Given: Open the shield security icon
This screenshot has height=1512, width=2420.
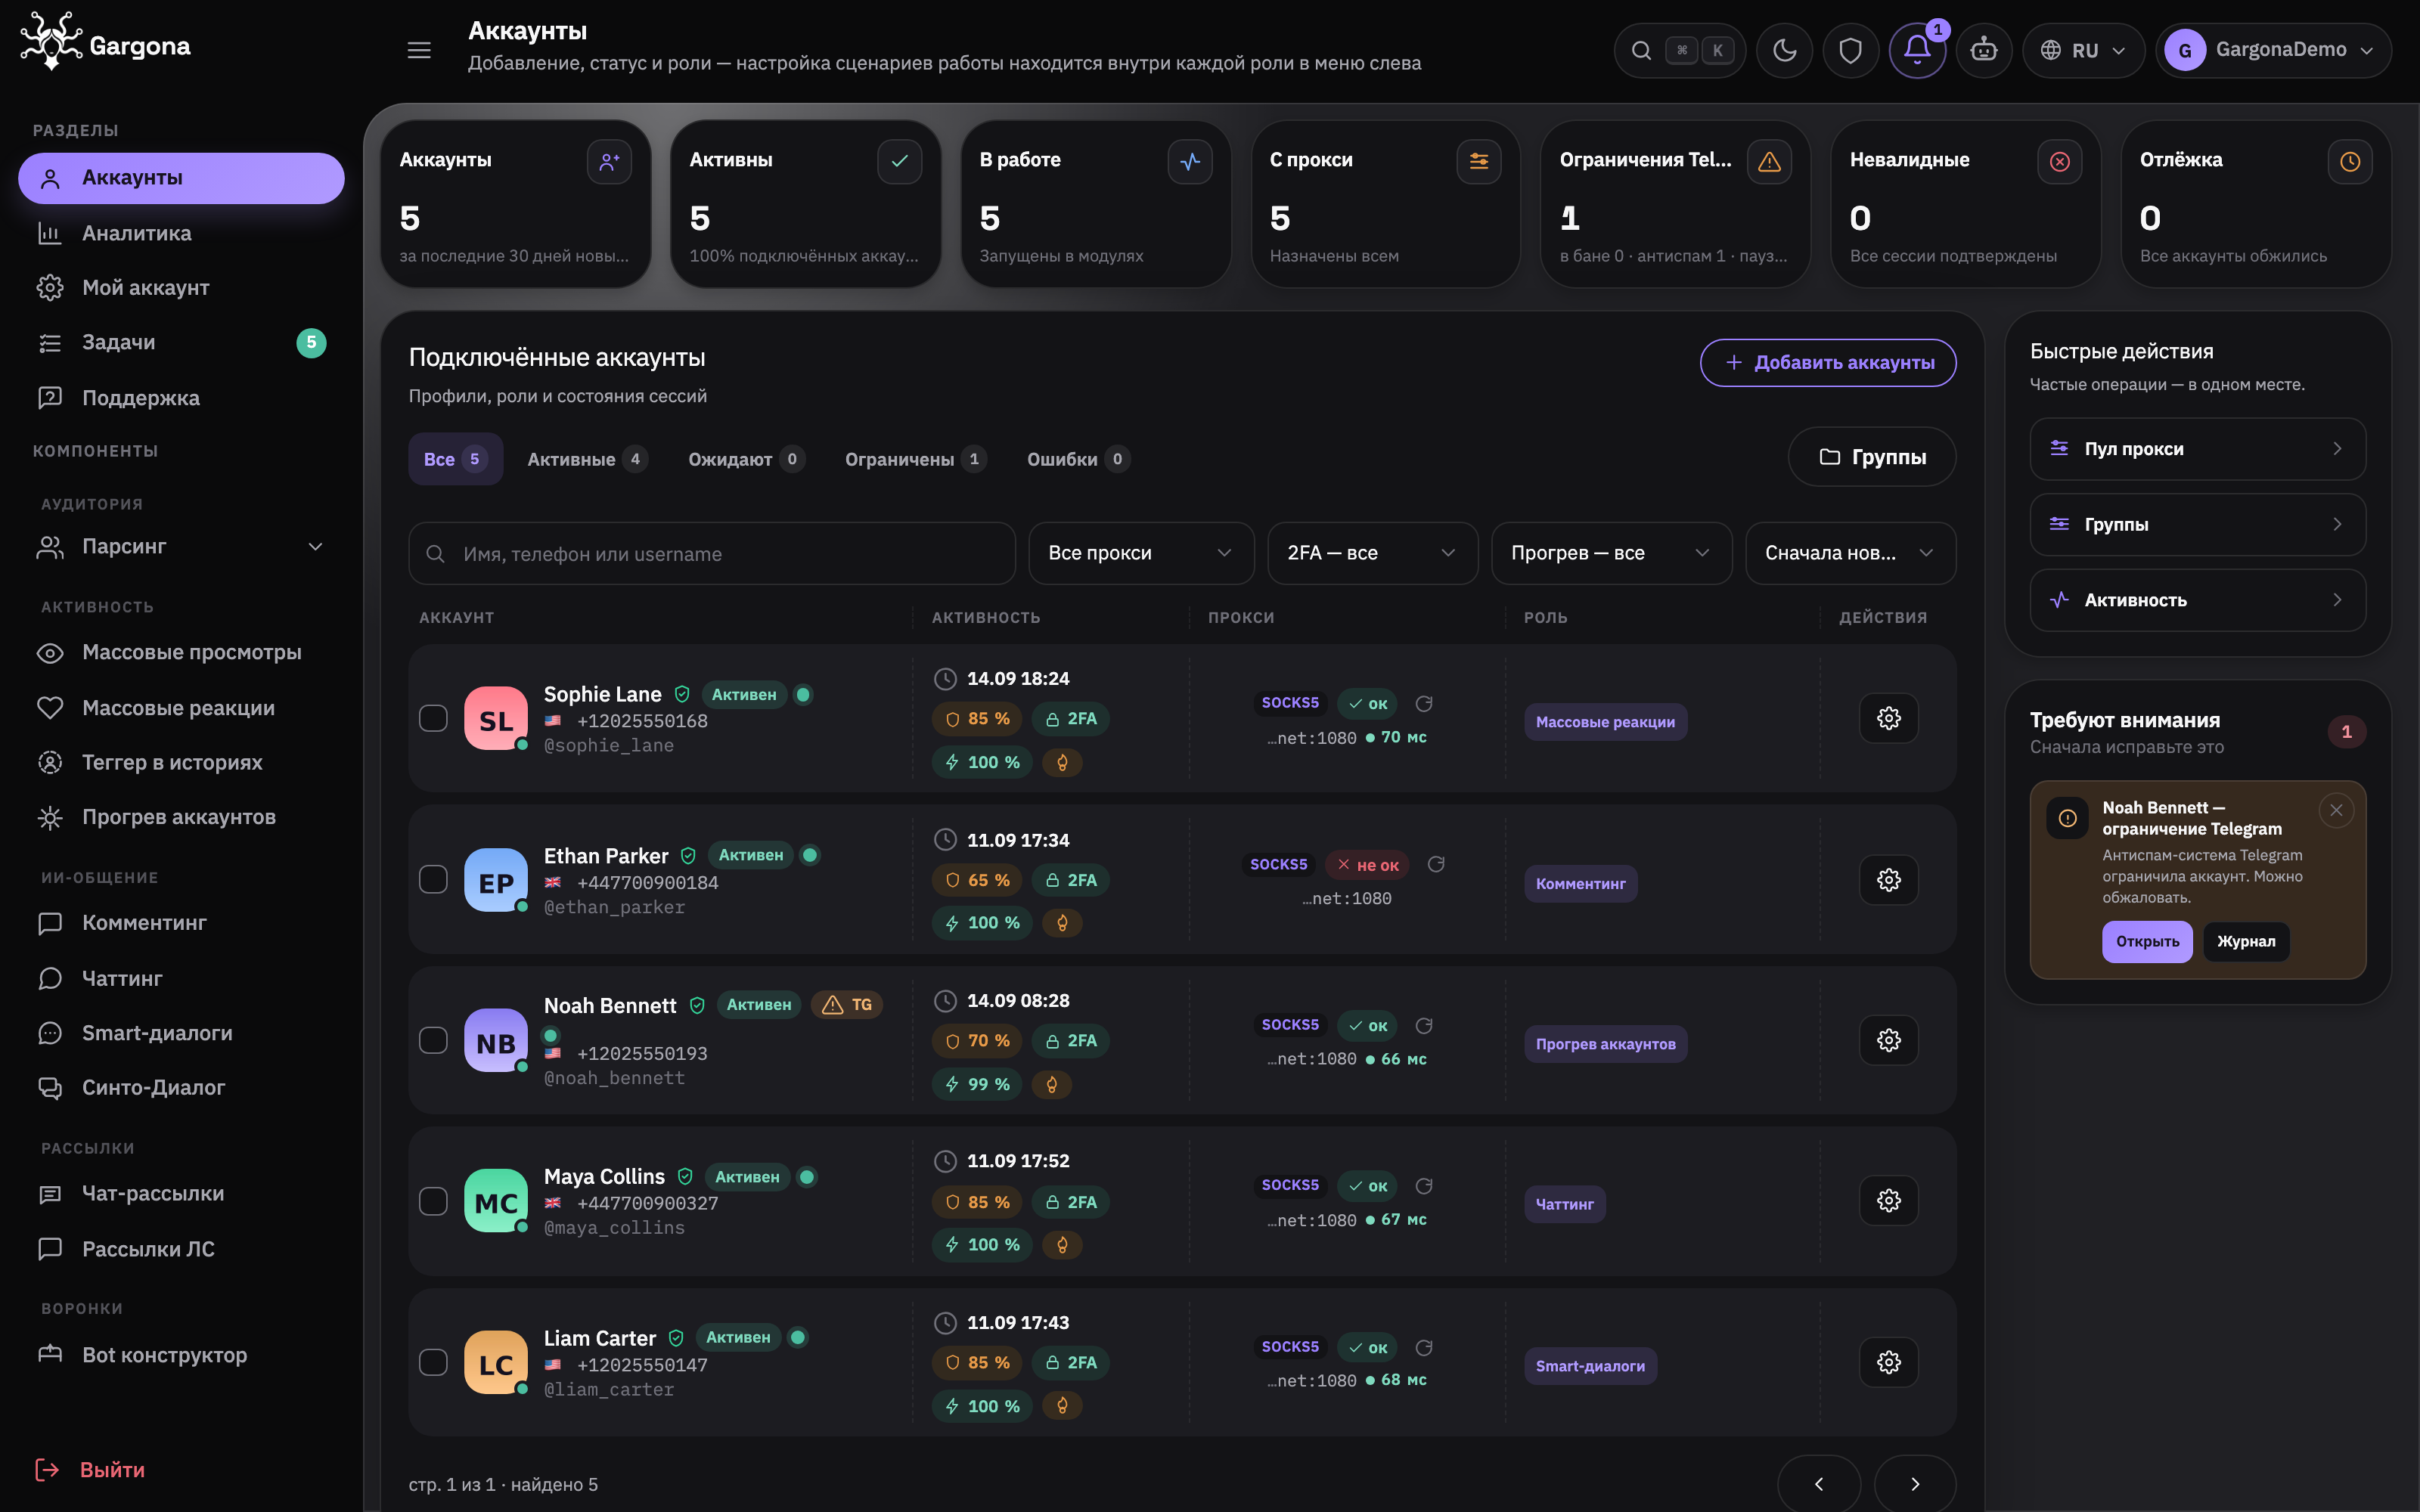Looking at the screenshot, I should (1851, 50).
